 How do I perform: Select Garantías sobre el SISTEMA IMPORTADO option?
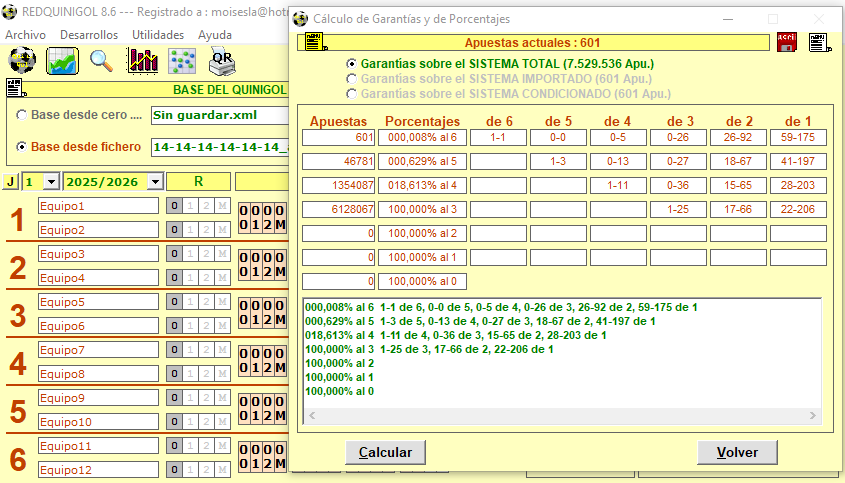point(351,79)
